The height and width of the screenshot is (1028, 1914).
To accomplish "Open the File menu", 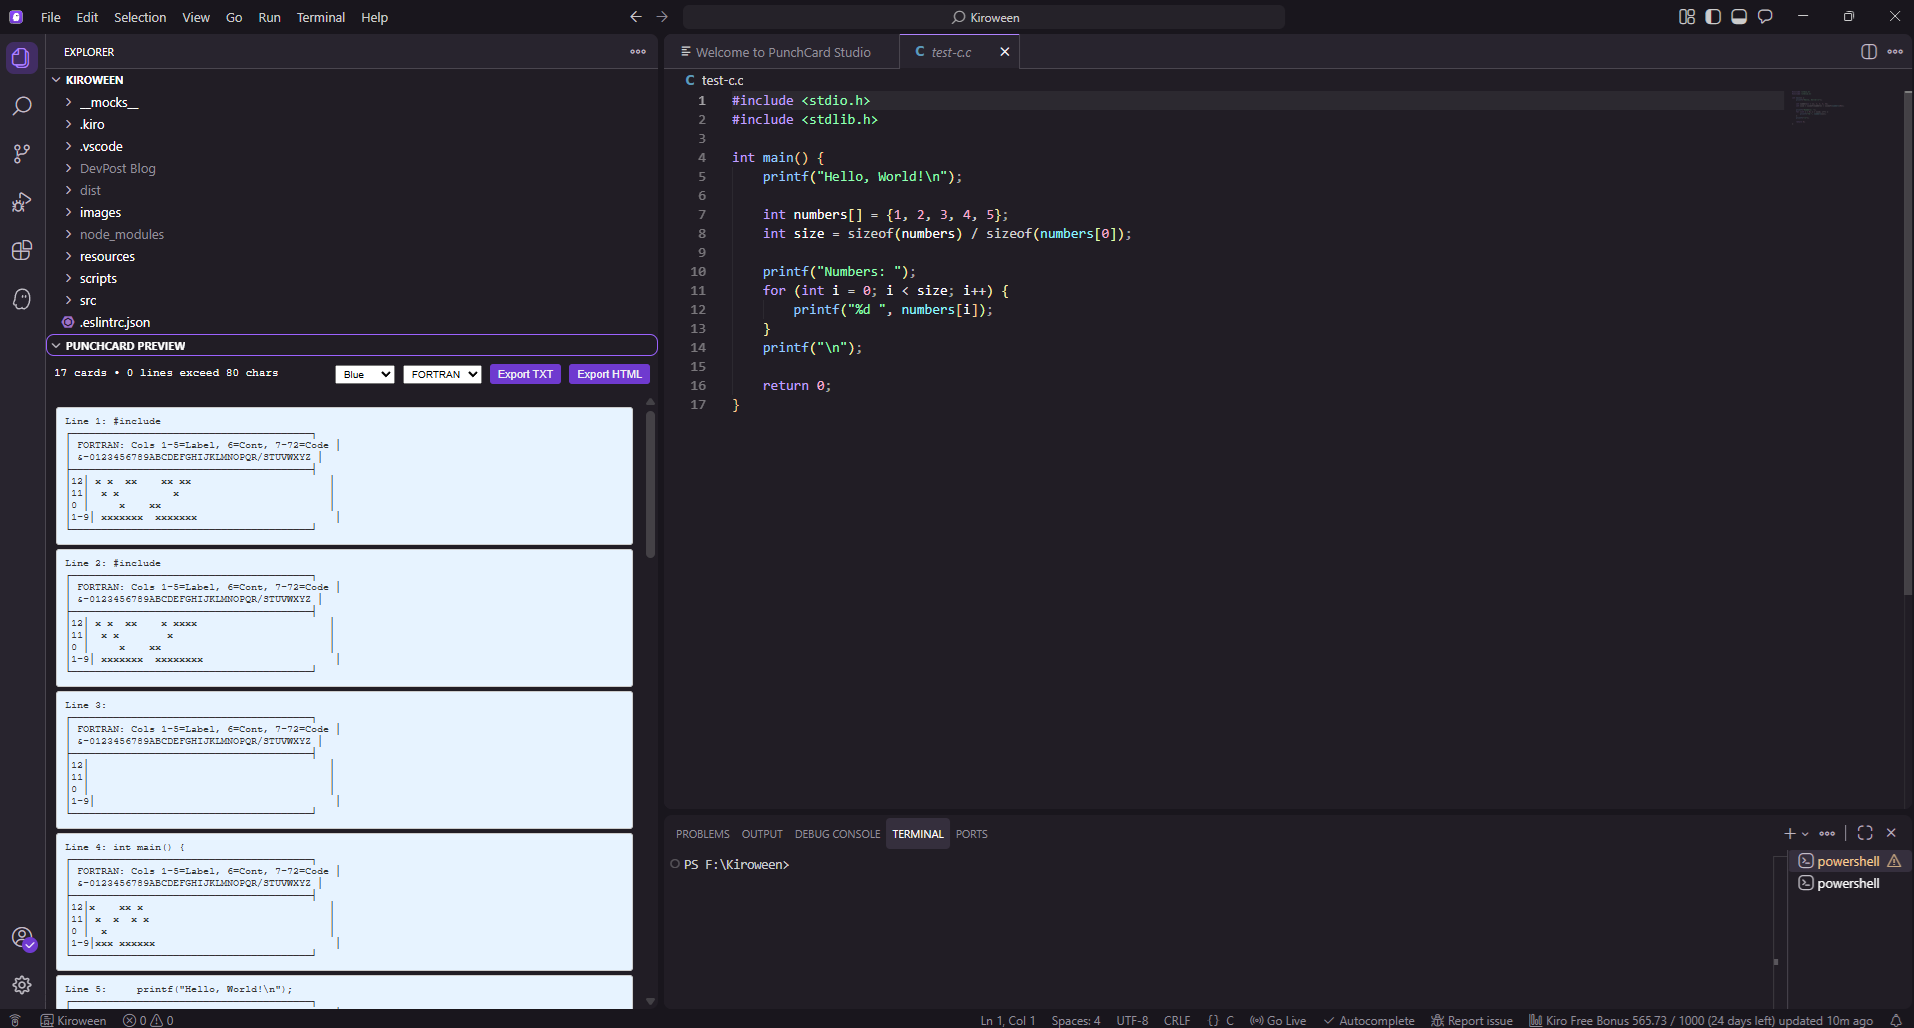I will 51,17.
